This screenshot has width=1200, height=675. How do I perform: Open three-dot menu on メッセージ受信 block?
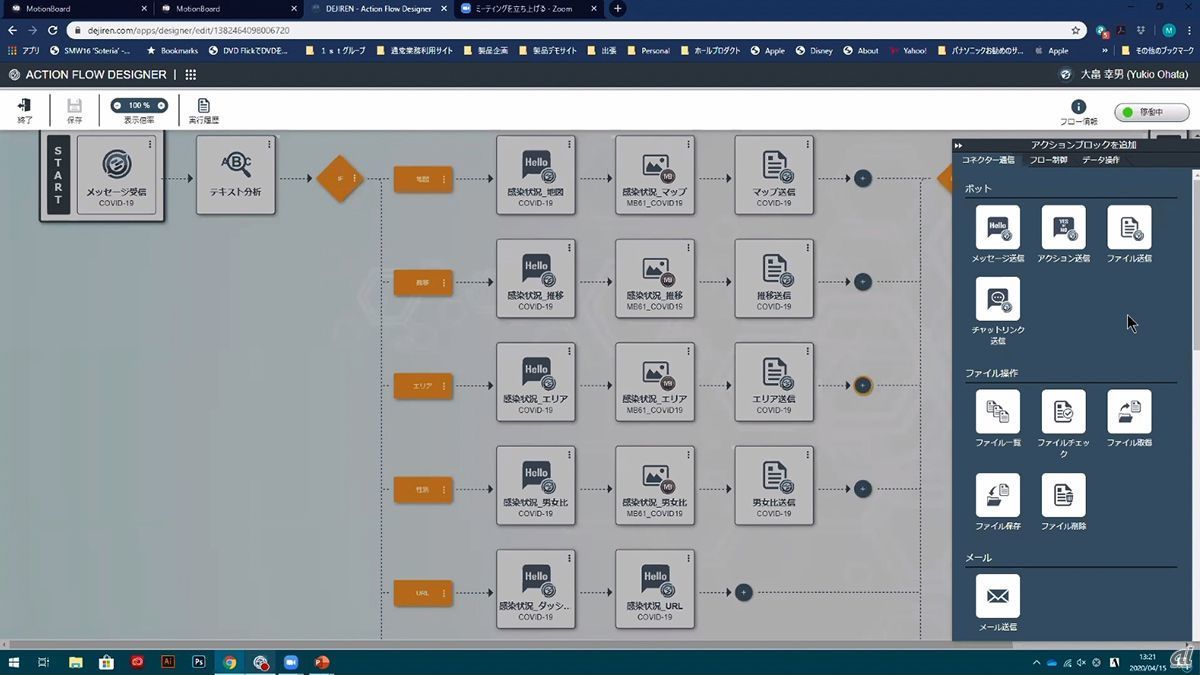(x=150, y=145)
